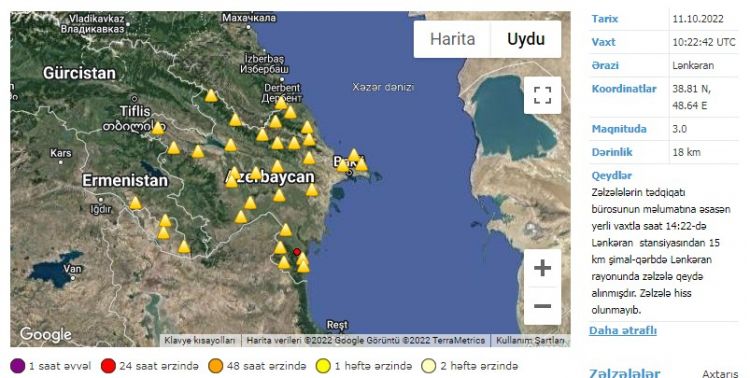This screenshot has width=750, height=378.
Task: Open the Daha ətraflı link
Action: (x=623, y=330)
